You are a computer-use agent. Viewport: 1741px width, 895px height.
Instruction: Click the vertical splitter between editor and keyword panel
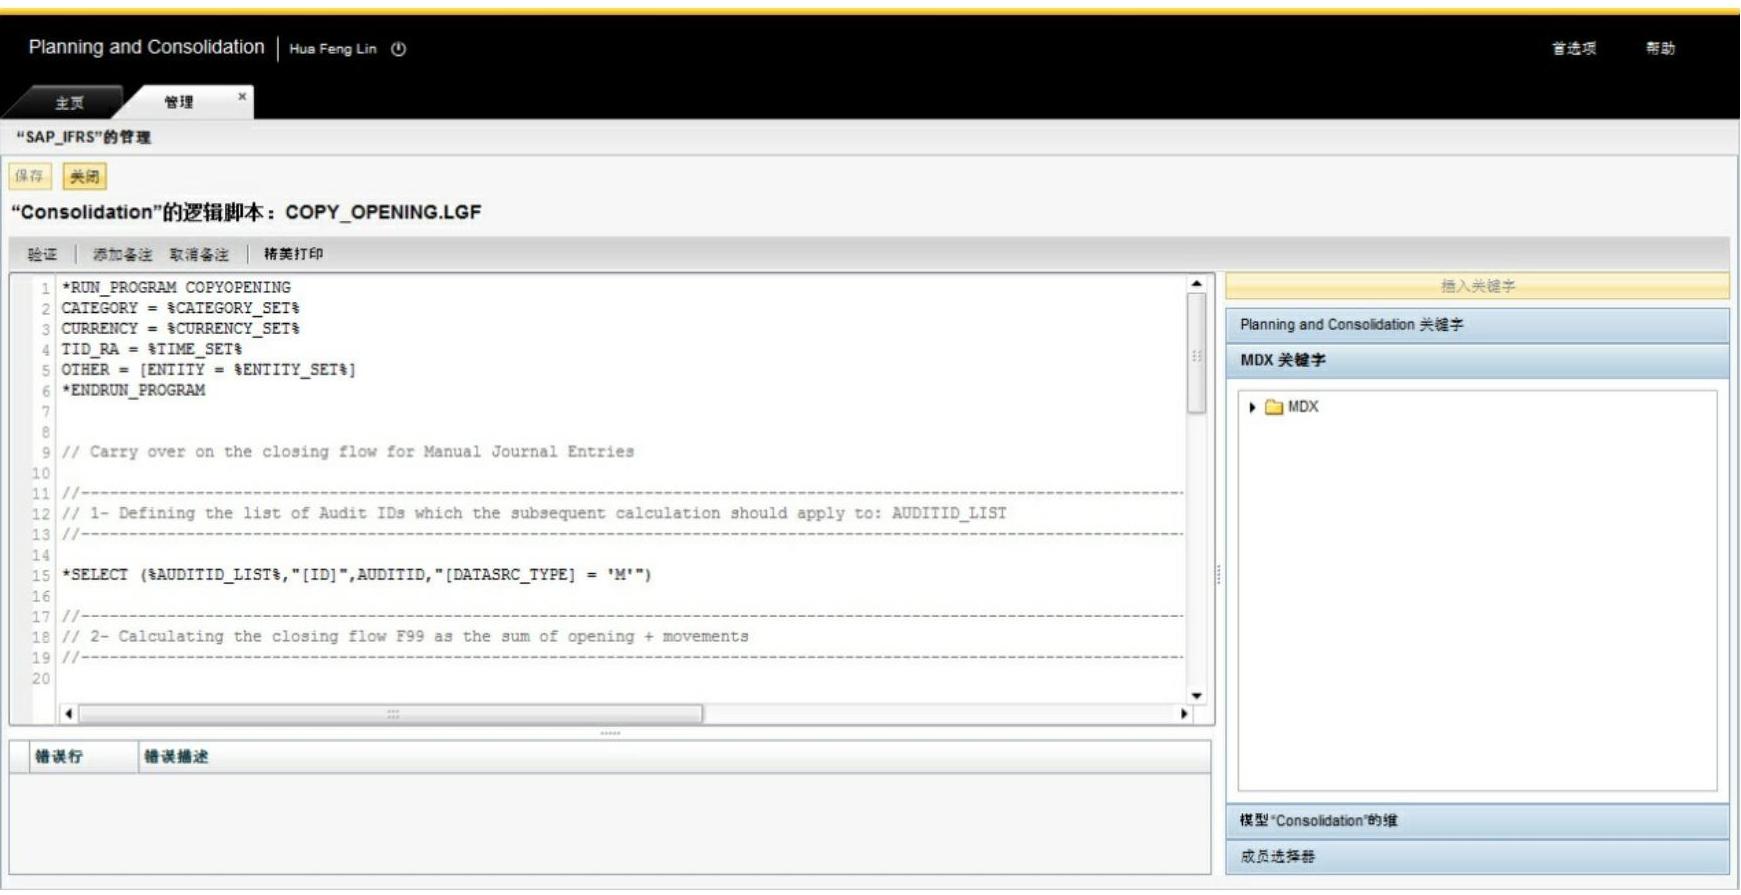click(1219, 575)
